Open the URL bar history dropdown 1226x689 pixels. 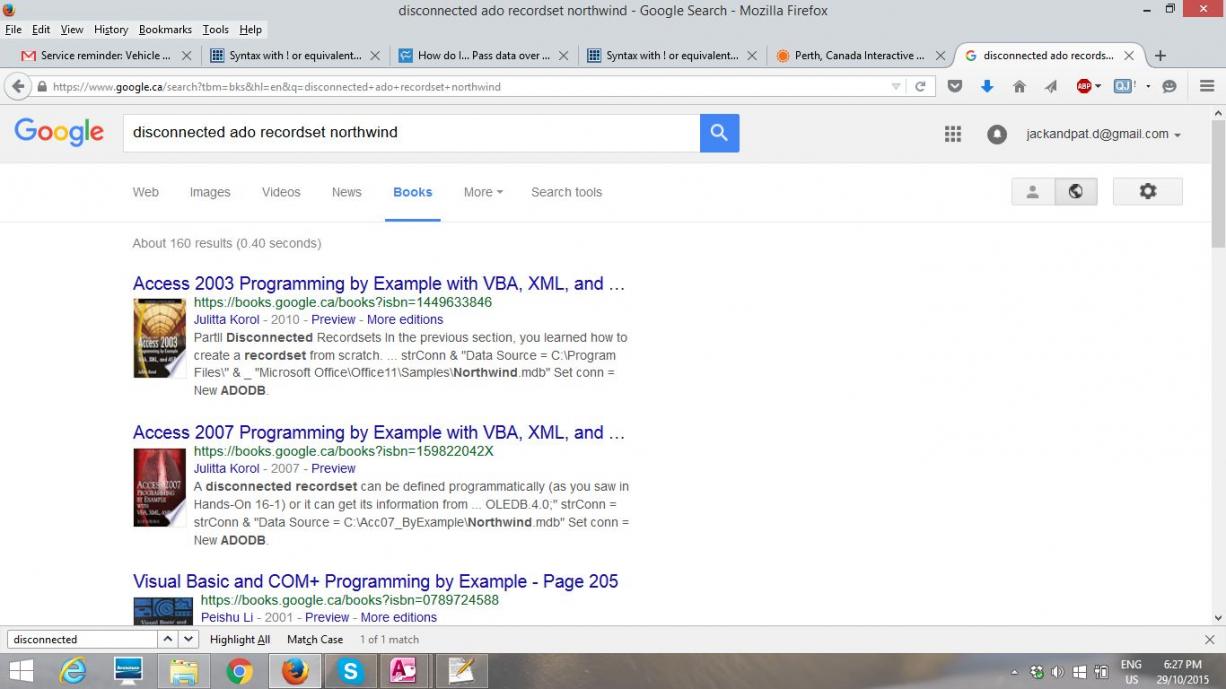[896, 87]
